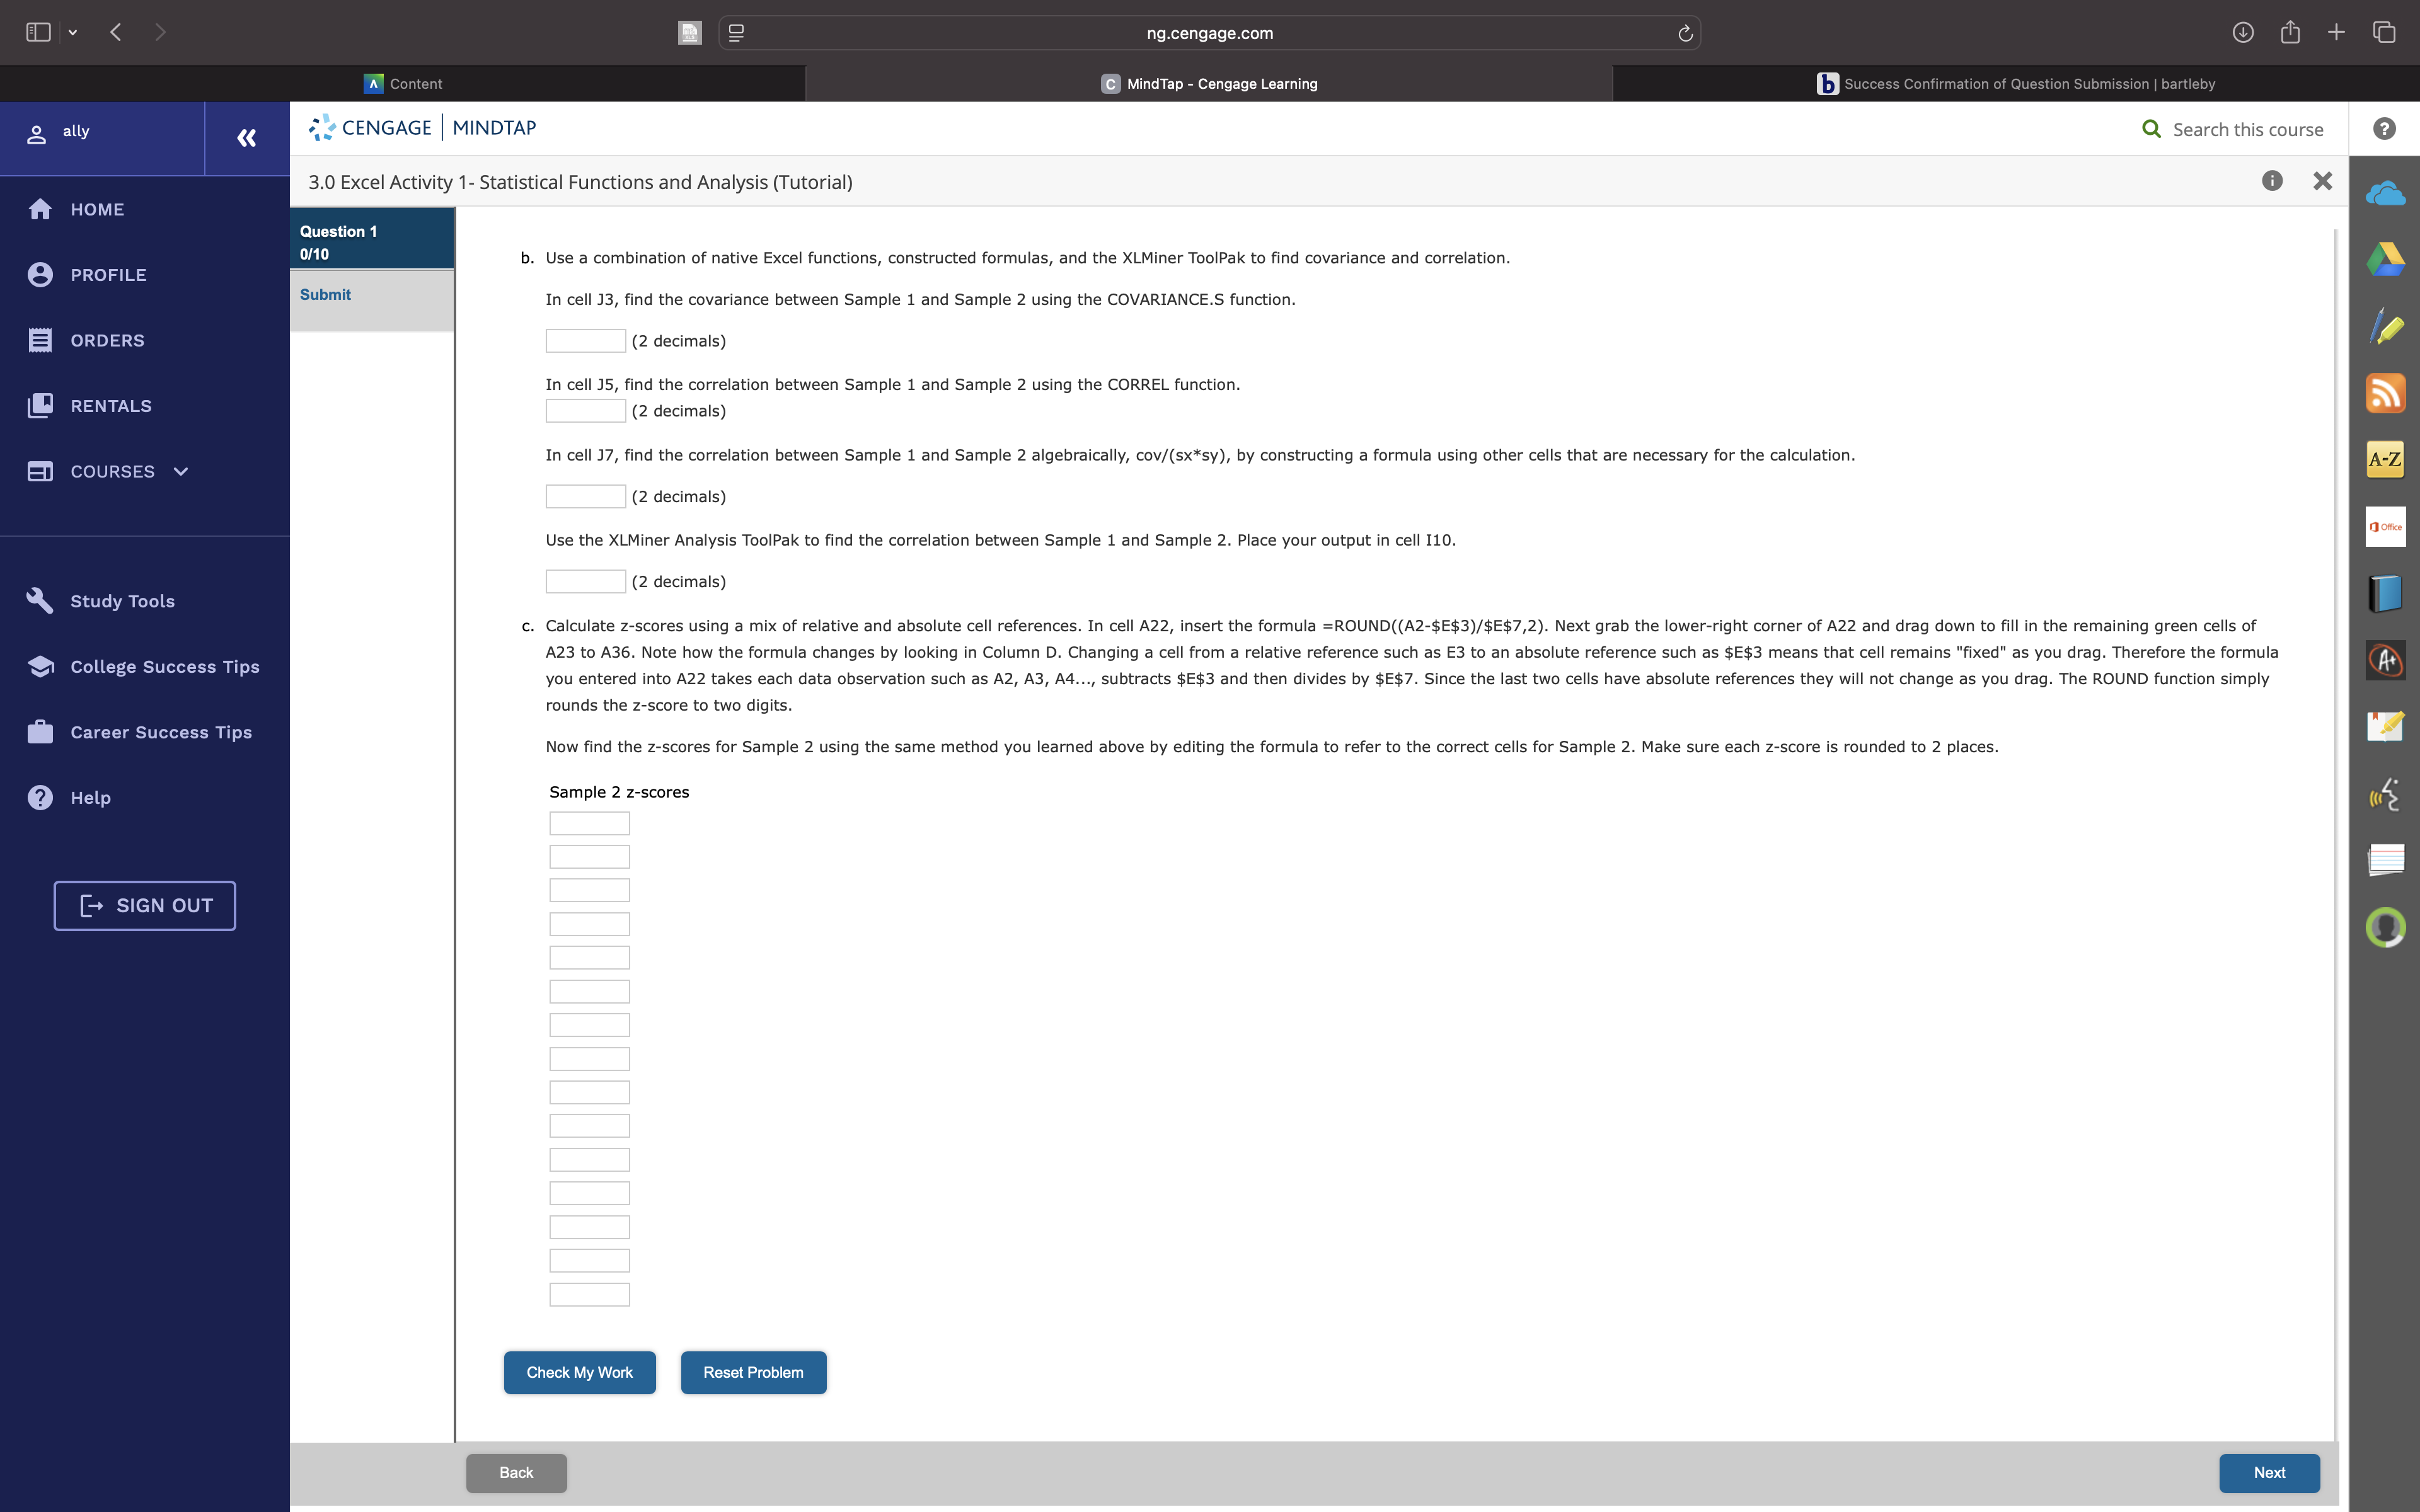Go to the next page with the Next button
Image resolution: width=2420 pixels, height=1512 pixels.
tap(2269, 1472)
